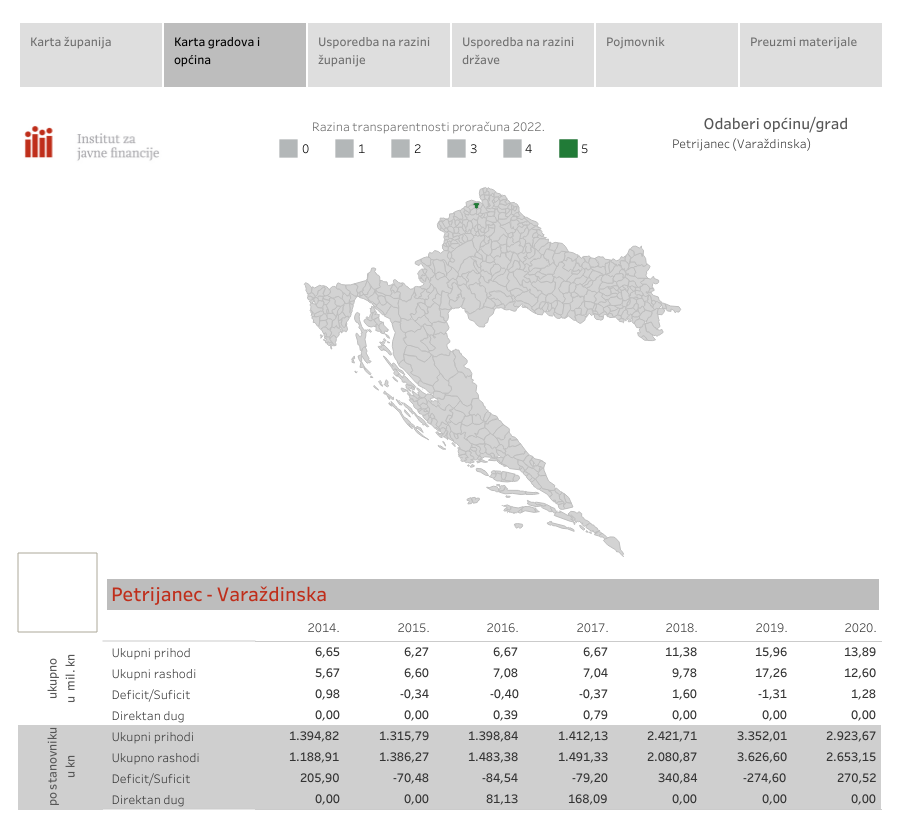This screenshot has height=826, width=899.
Task: Select transparency level 0 legend swatch
Action: 289,149
